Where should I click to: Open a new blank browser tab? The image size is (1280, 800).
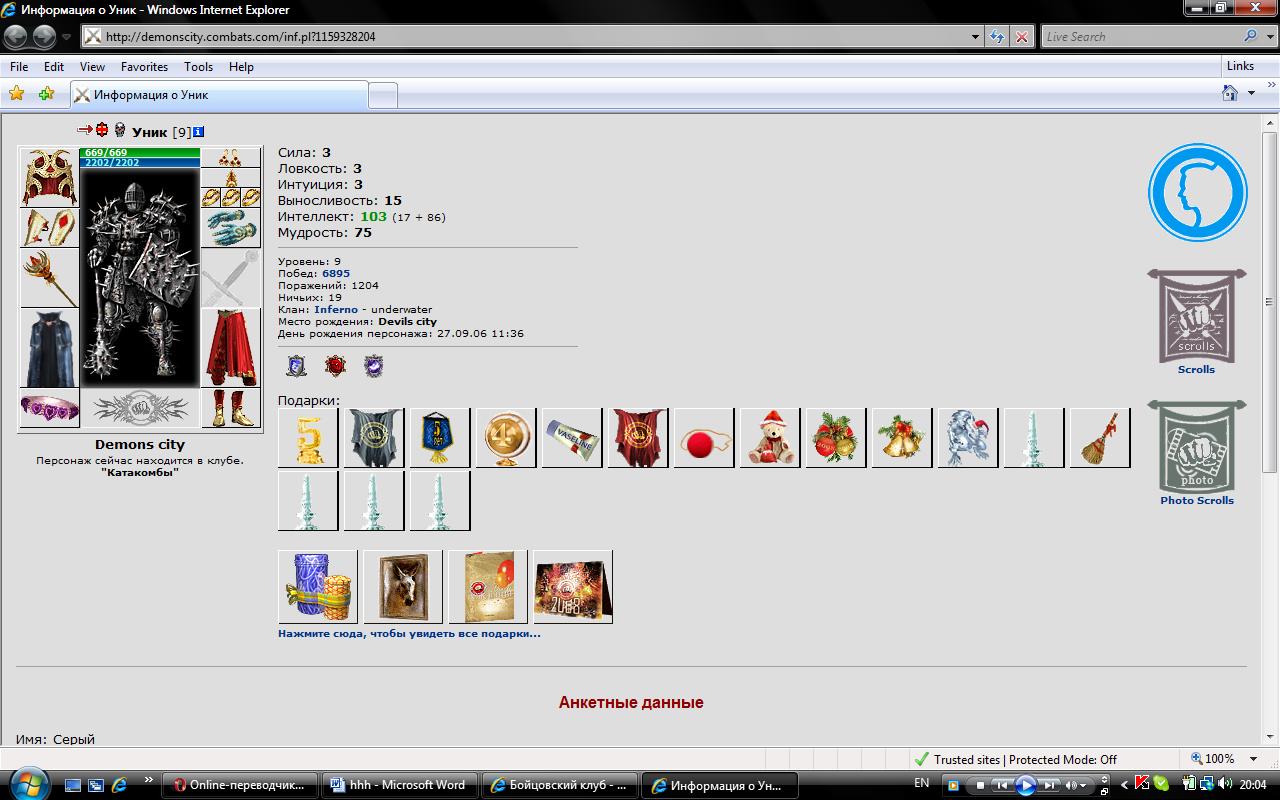click(384, 96)
